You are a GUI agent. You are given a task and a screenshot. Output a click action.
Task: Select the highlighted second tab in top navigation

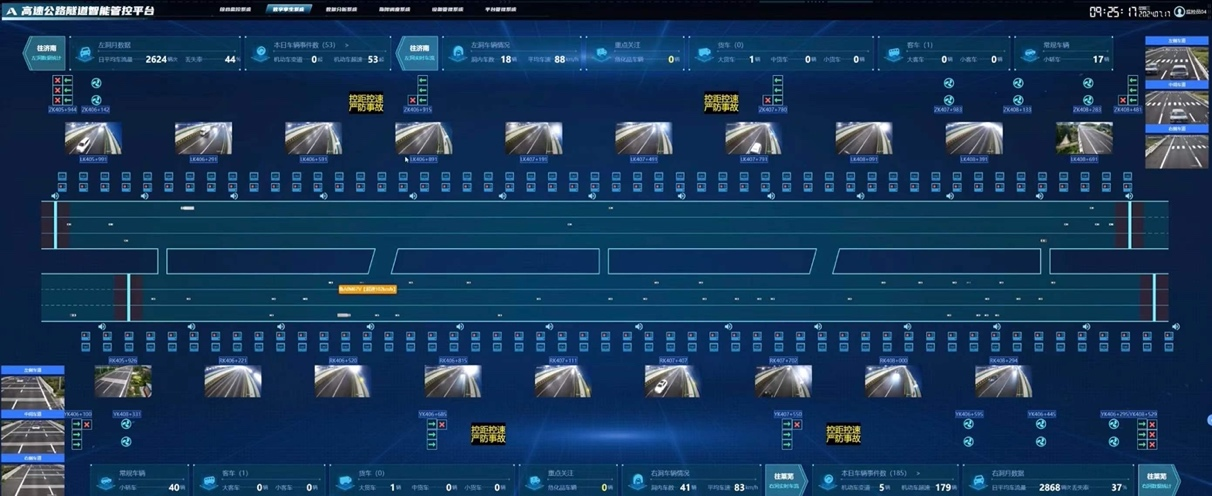coord(289,10)
